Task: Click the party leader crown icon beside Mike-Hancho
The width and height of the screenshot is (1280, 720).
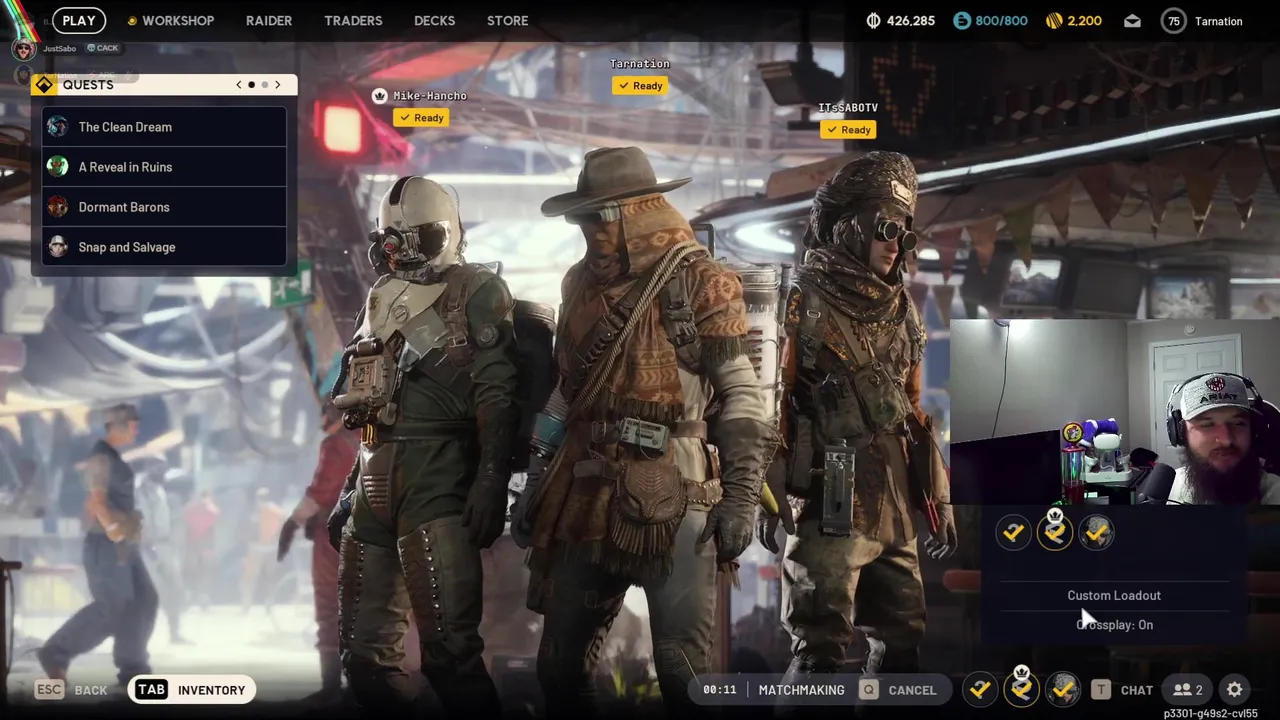Action: click(x=379, y=96)
